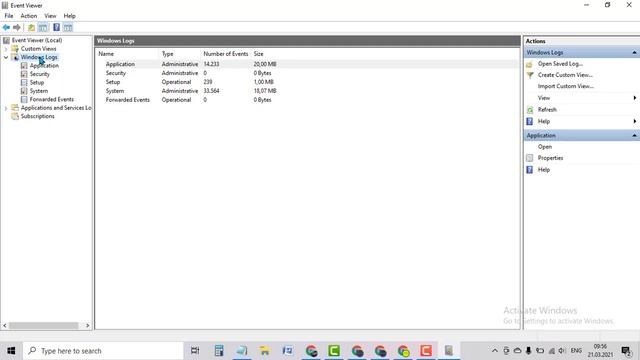Toggle Show/Hide Action Pane toolbar icon
This screenshot has width=640, height=360.
[x=68, y=27]
